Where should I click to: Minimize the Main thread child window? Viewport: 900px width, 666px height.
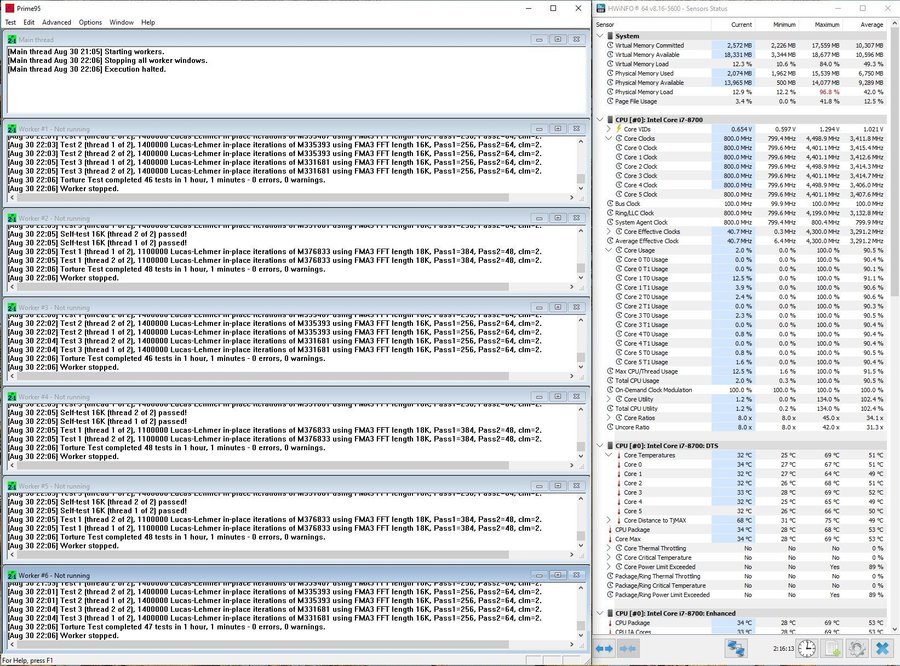pos(539,40)
